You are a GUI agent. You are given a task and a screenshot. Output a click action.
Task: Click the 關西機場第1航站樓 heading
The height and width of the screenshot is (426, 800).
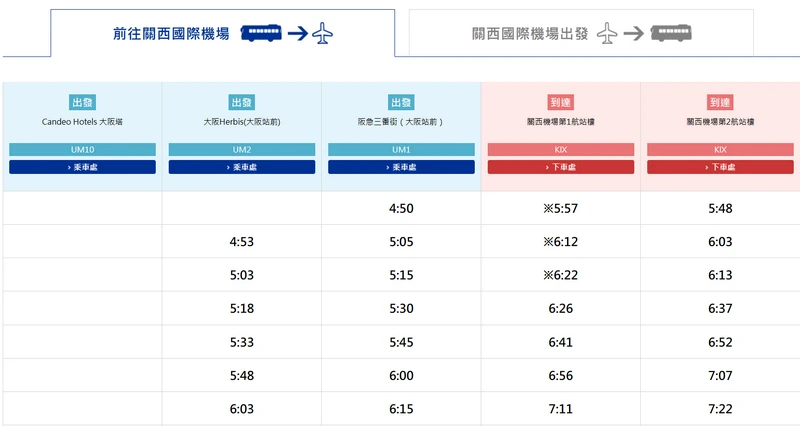(561, 122)
